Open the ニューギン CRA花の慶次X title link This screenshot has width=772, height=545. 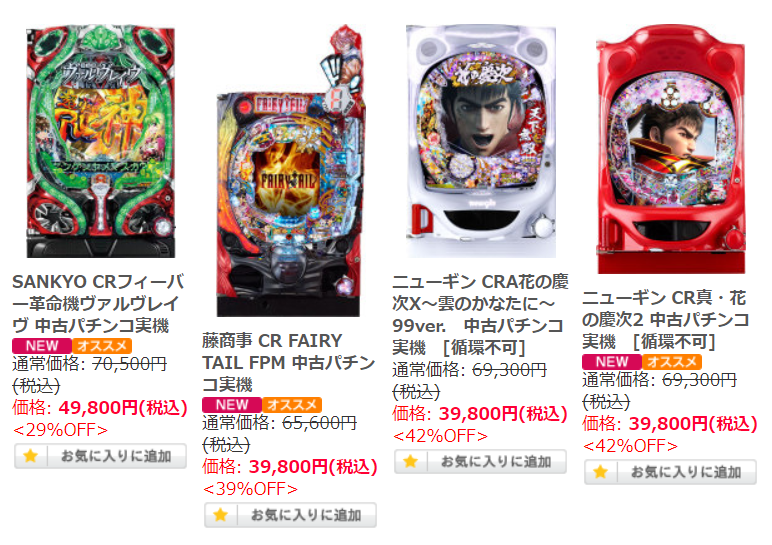click(481, 315)
